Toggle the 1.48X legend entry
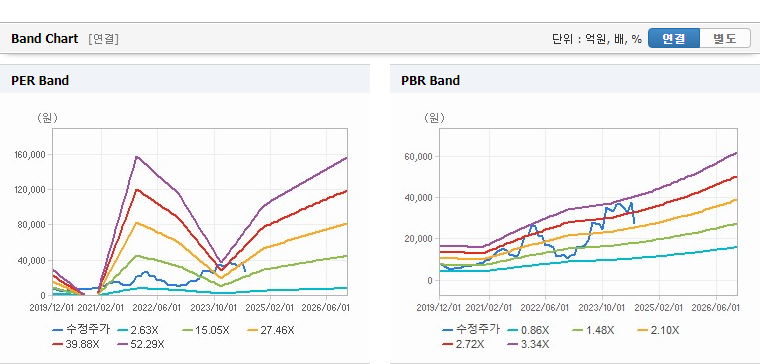This screenshot has height=364, width=760. 593,330
